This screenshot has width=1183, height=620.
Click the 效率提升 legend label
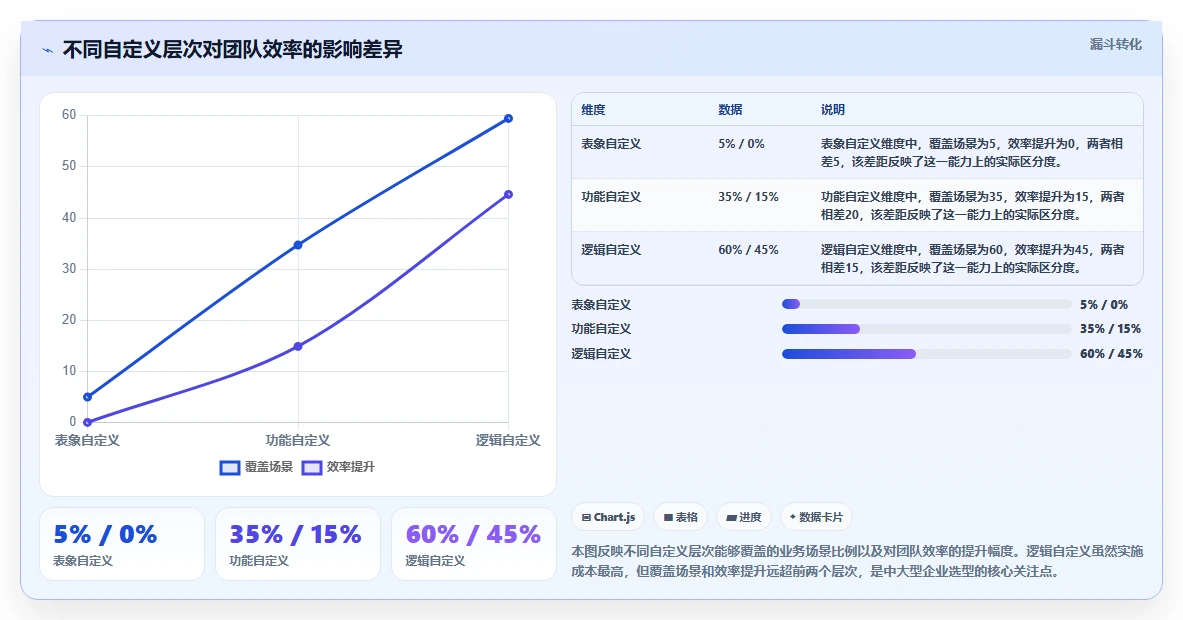[x=350, y=467]
